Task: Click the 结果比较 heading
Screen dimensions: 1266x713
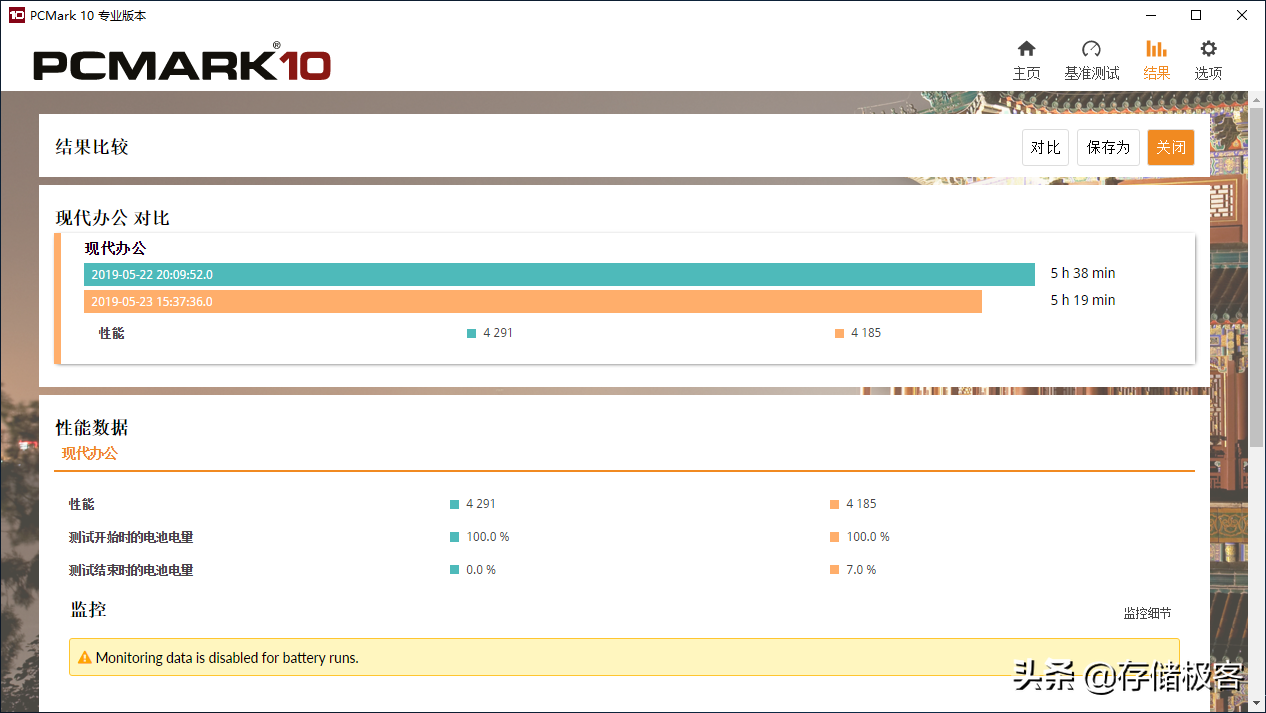Action: coord(92,147)
